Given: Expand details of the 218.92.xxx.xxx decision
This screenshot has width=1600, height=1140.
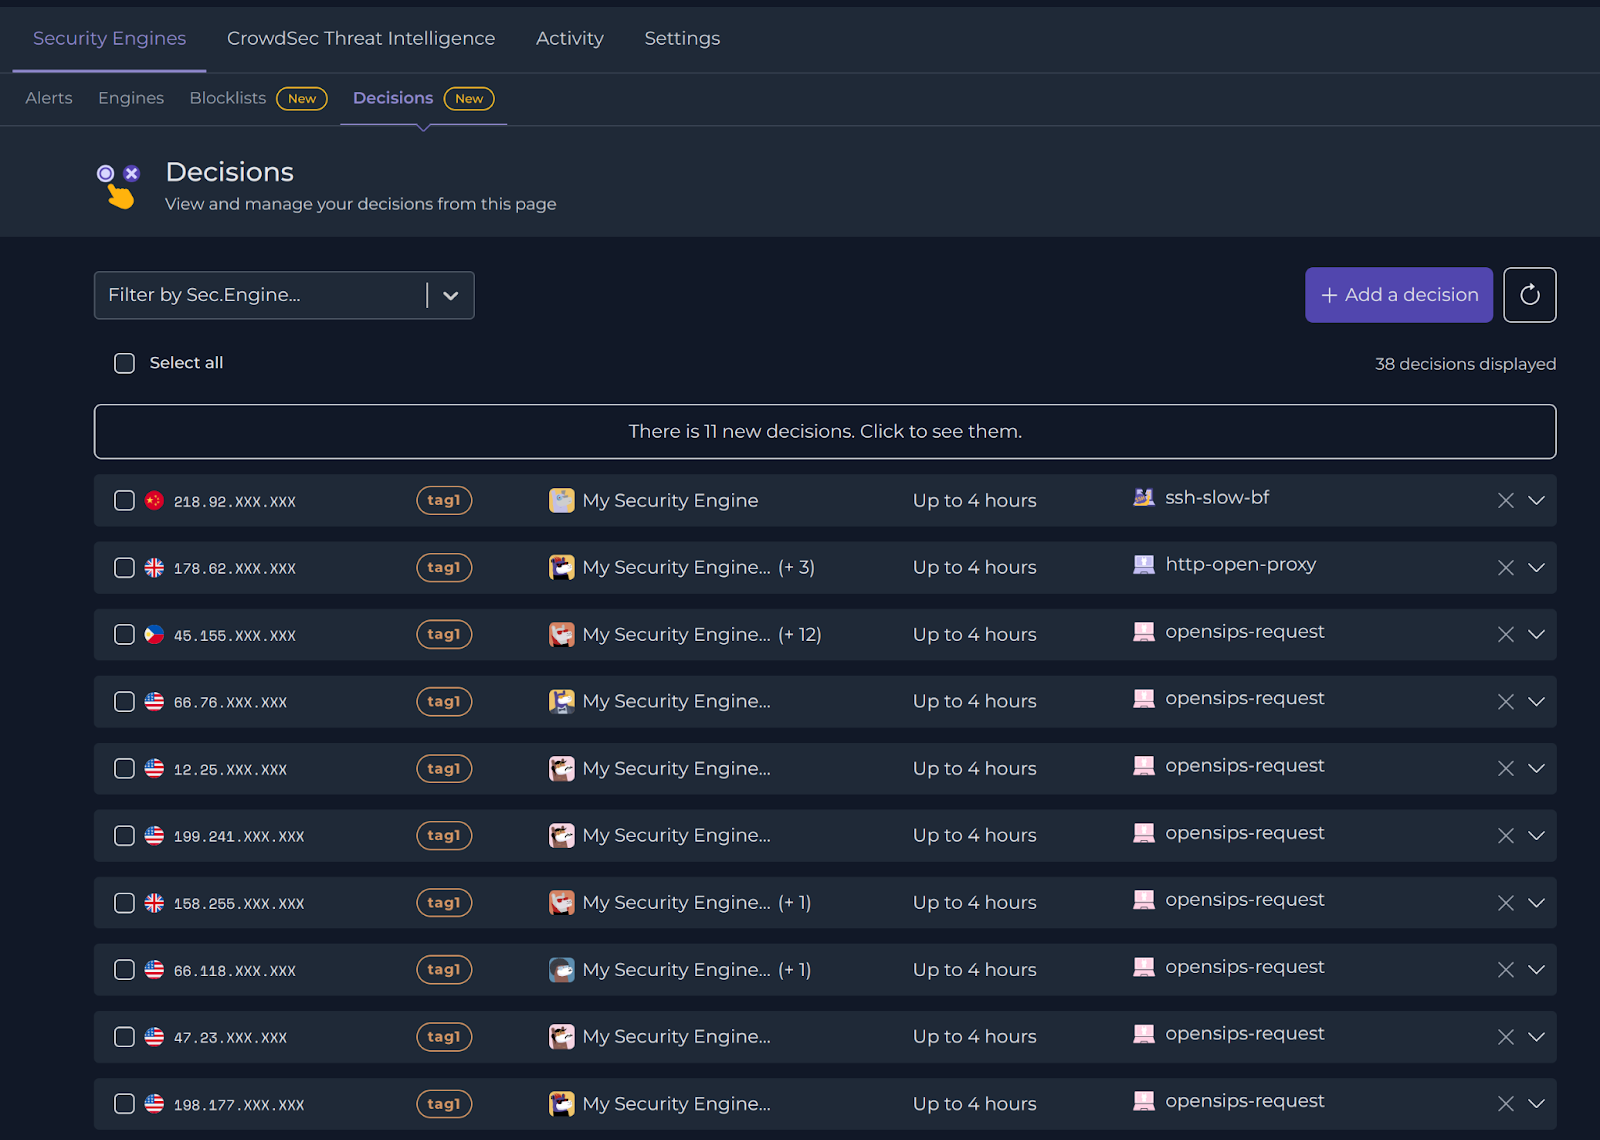Looking at the screenshot, I should (x=1536, y=501).
